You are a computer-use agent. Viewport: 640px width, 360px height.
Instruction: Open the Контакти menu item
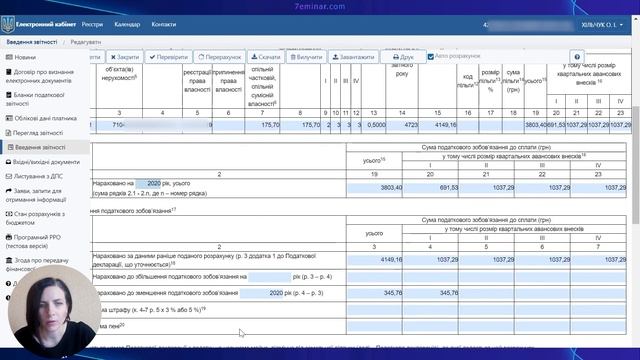[164, 24]
